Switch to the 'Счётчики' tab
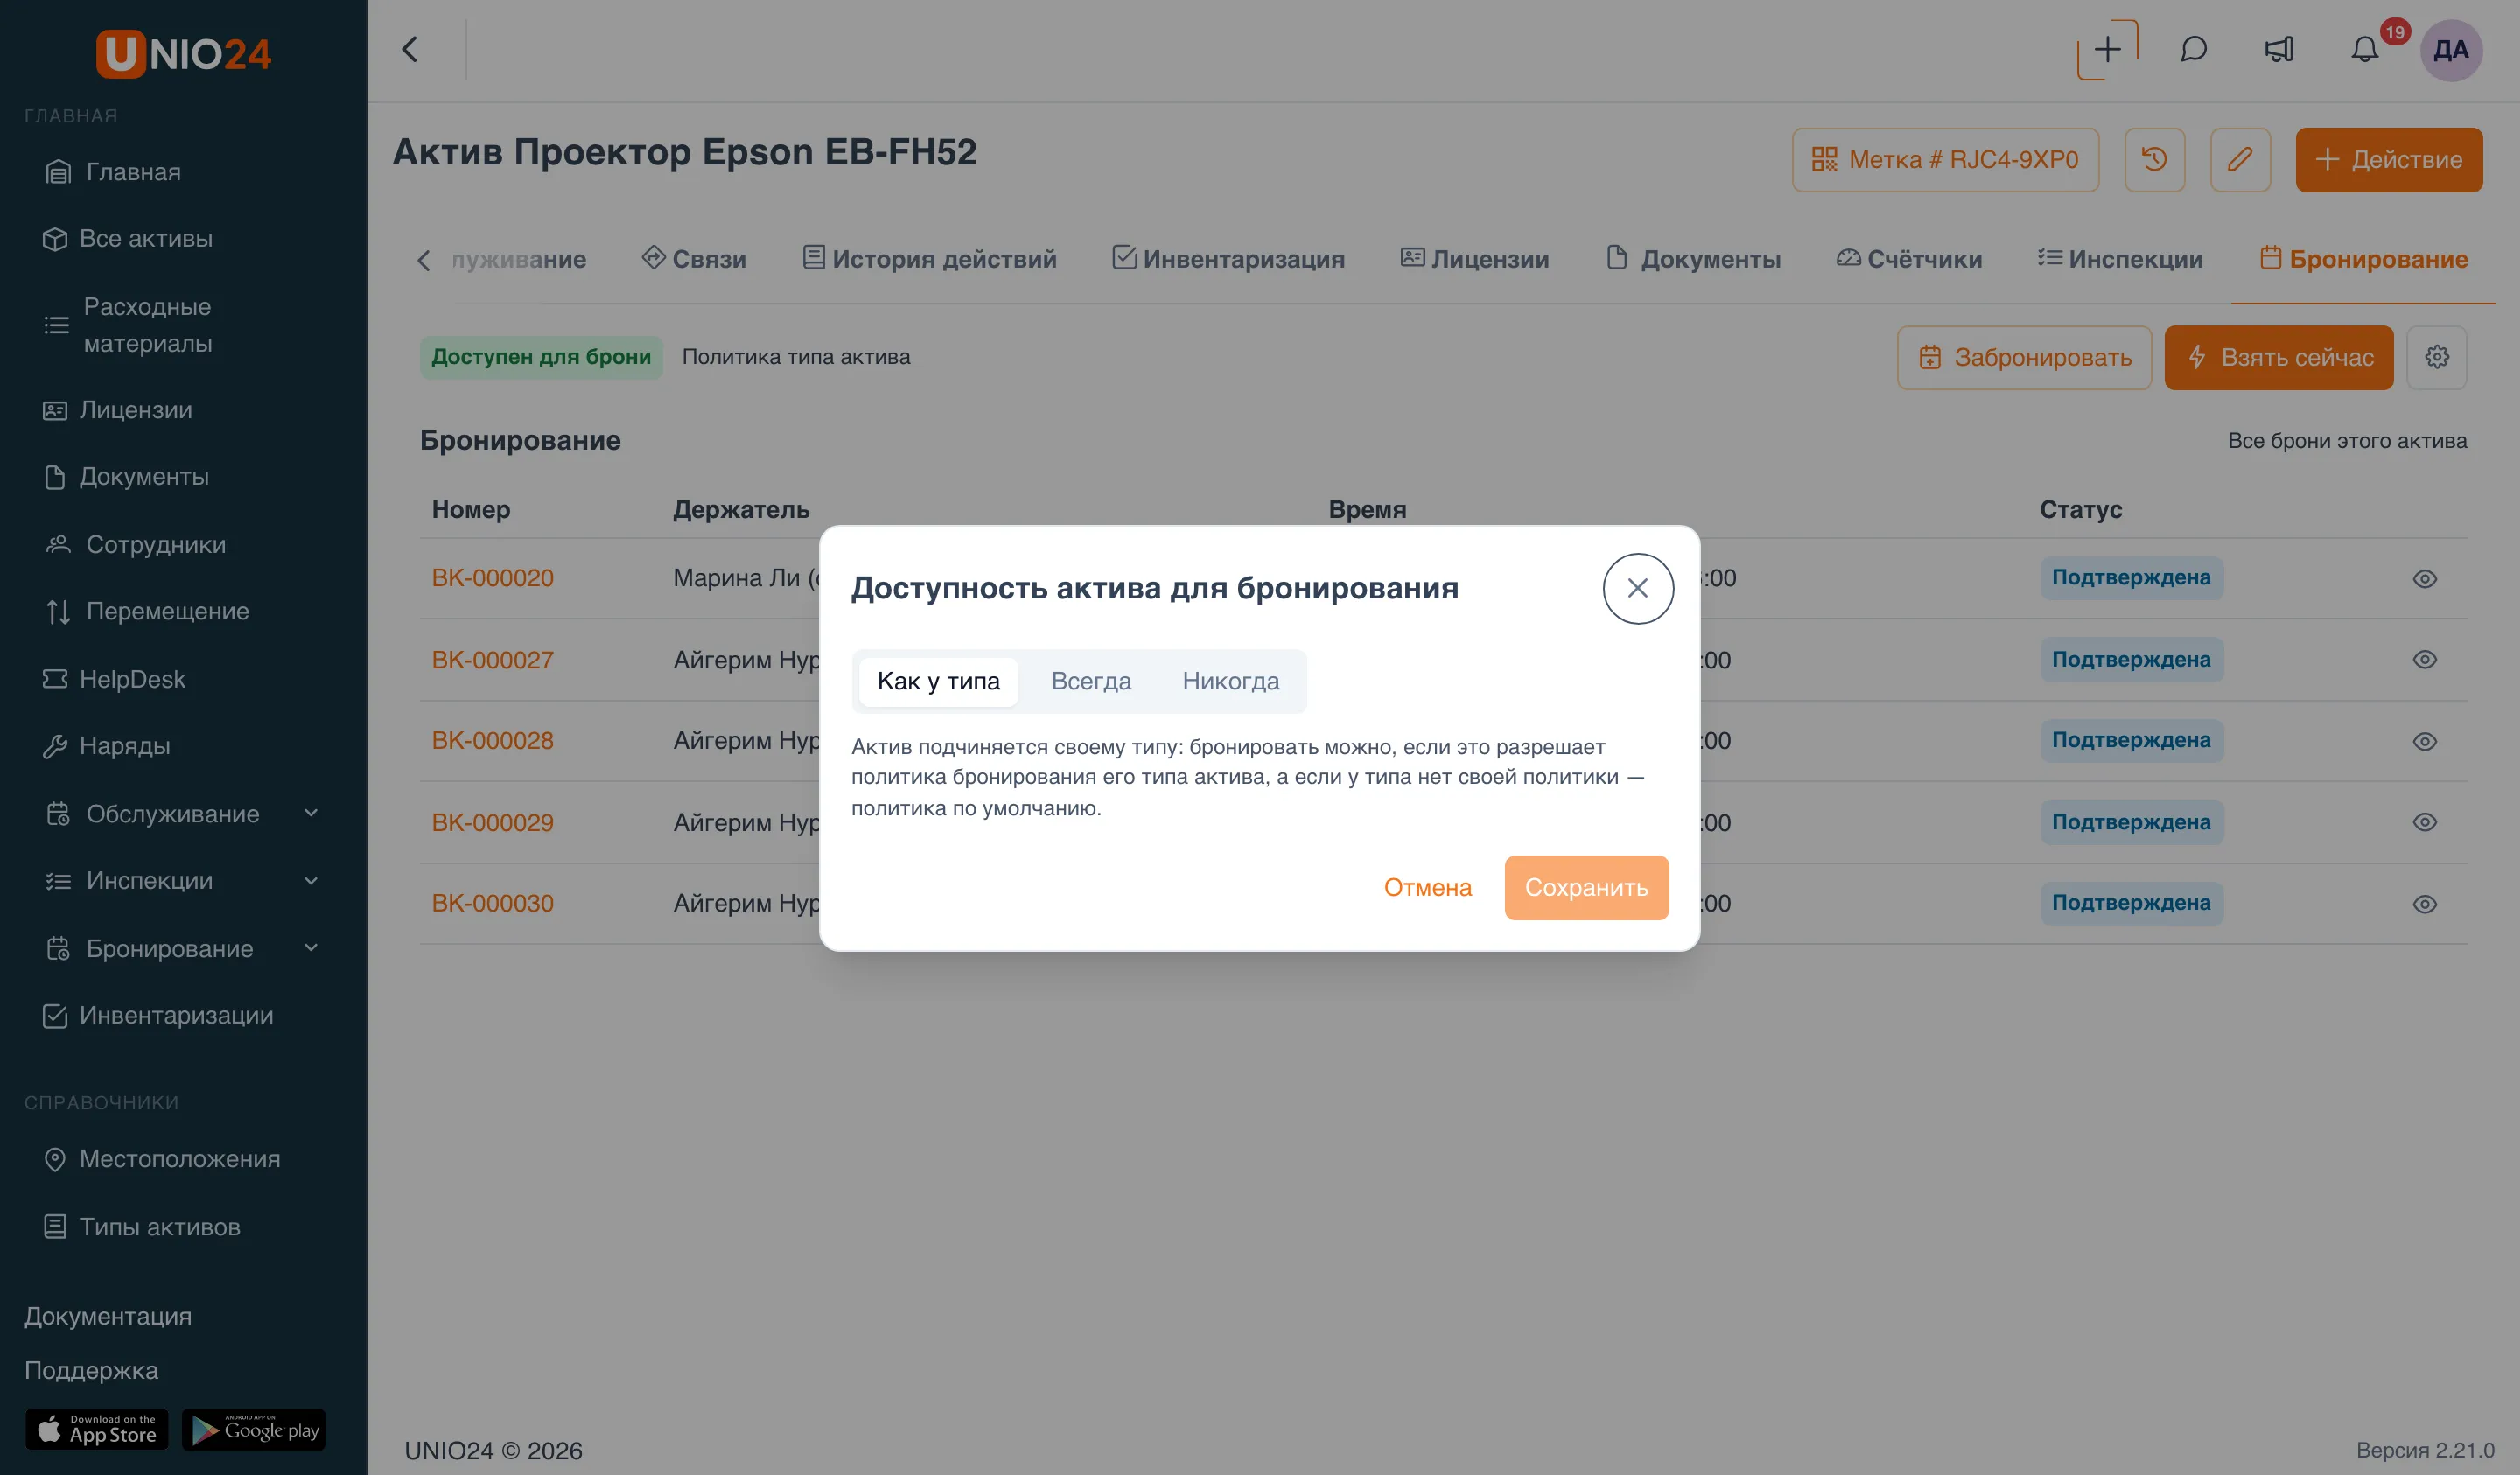Image resolution: width=2520 pixels, height=1475 pixels. tap(1909, 259)
